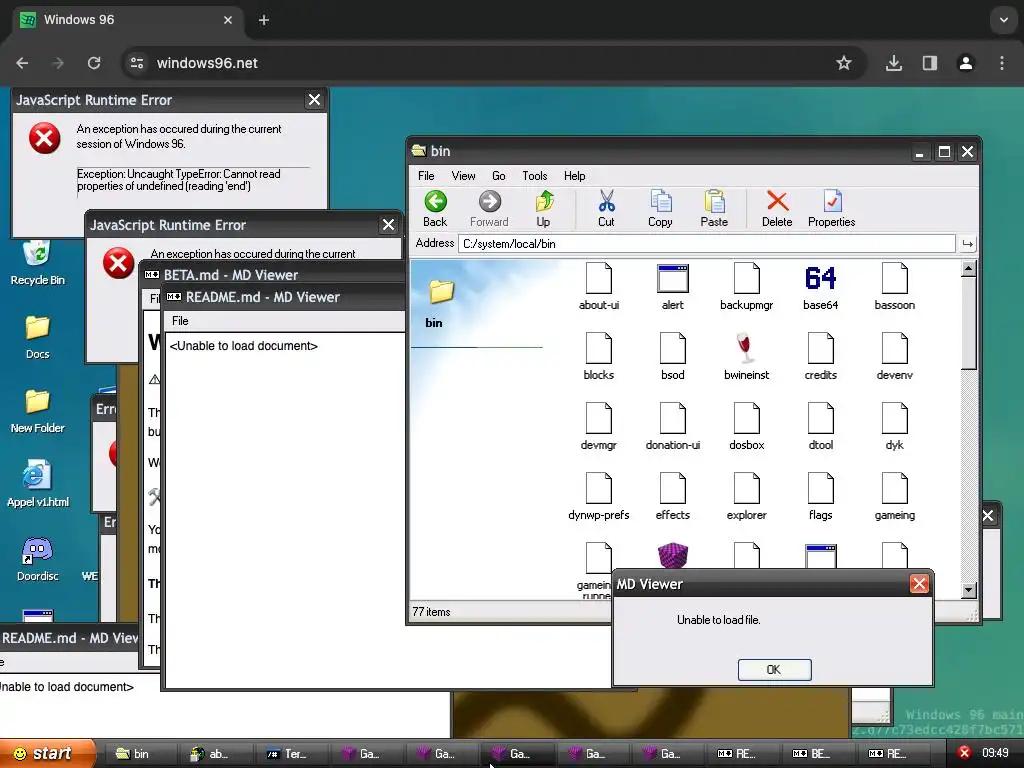
Task: Click the Cut scissors icon
Action: coord(606,202)
